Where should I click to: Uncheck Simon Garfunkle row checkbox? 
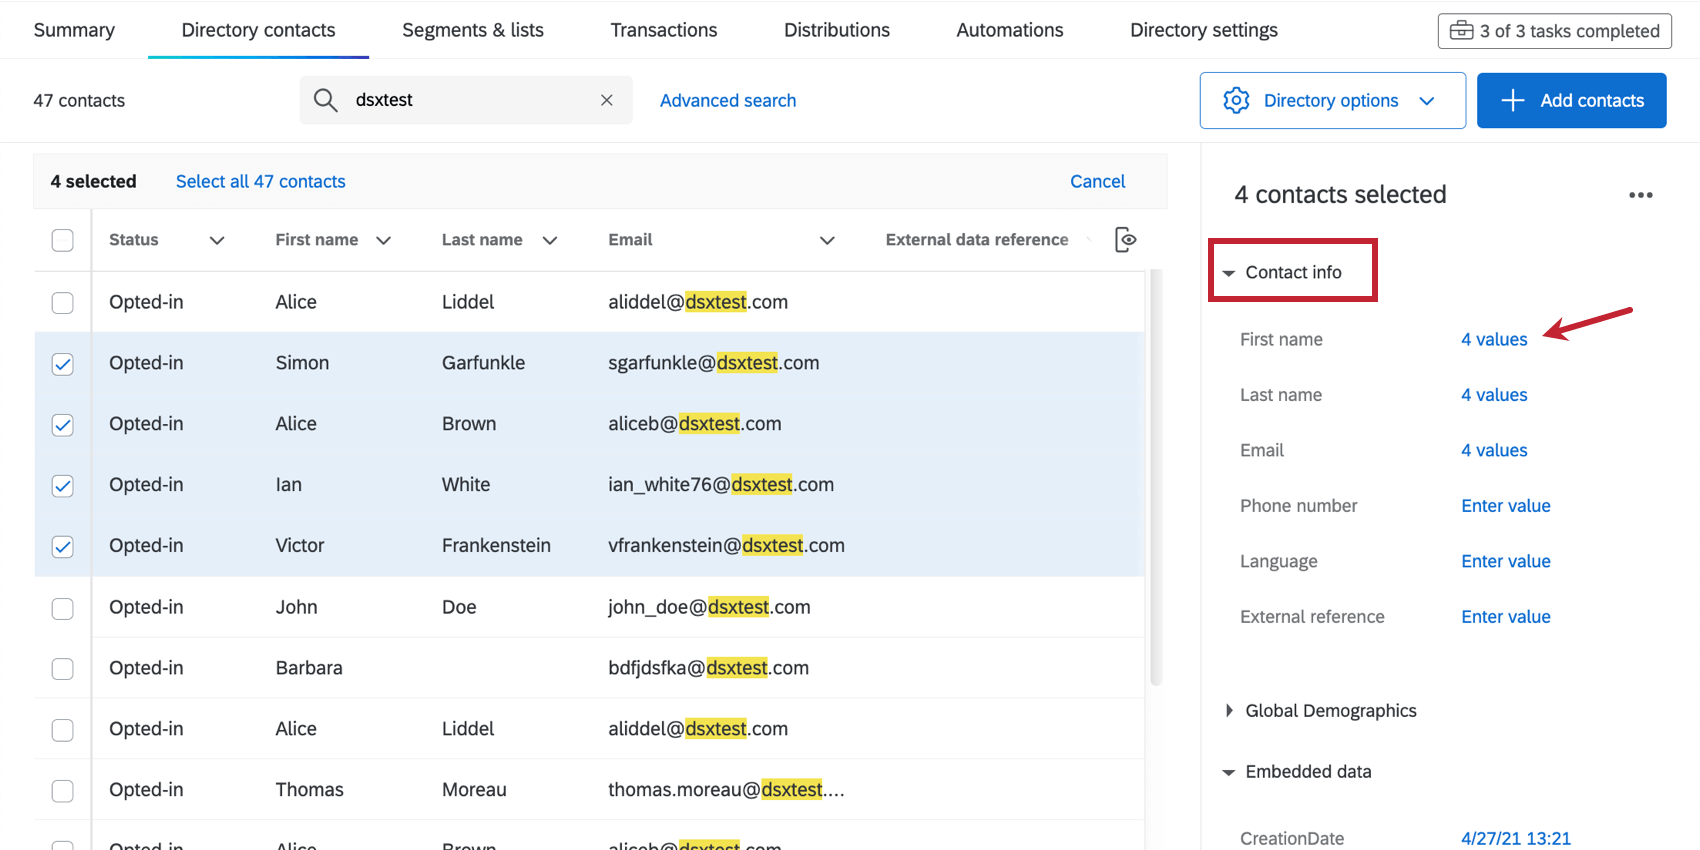(x=63, y=364)
